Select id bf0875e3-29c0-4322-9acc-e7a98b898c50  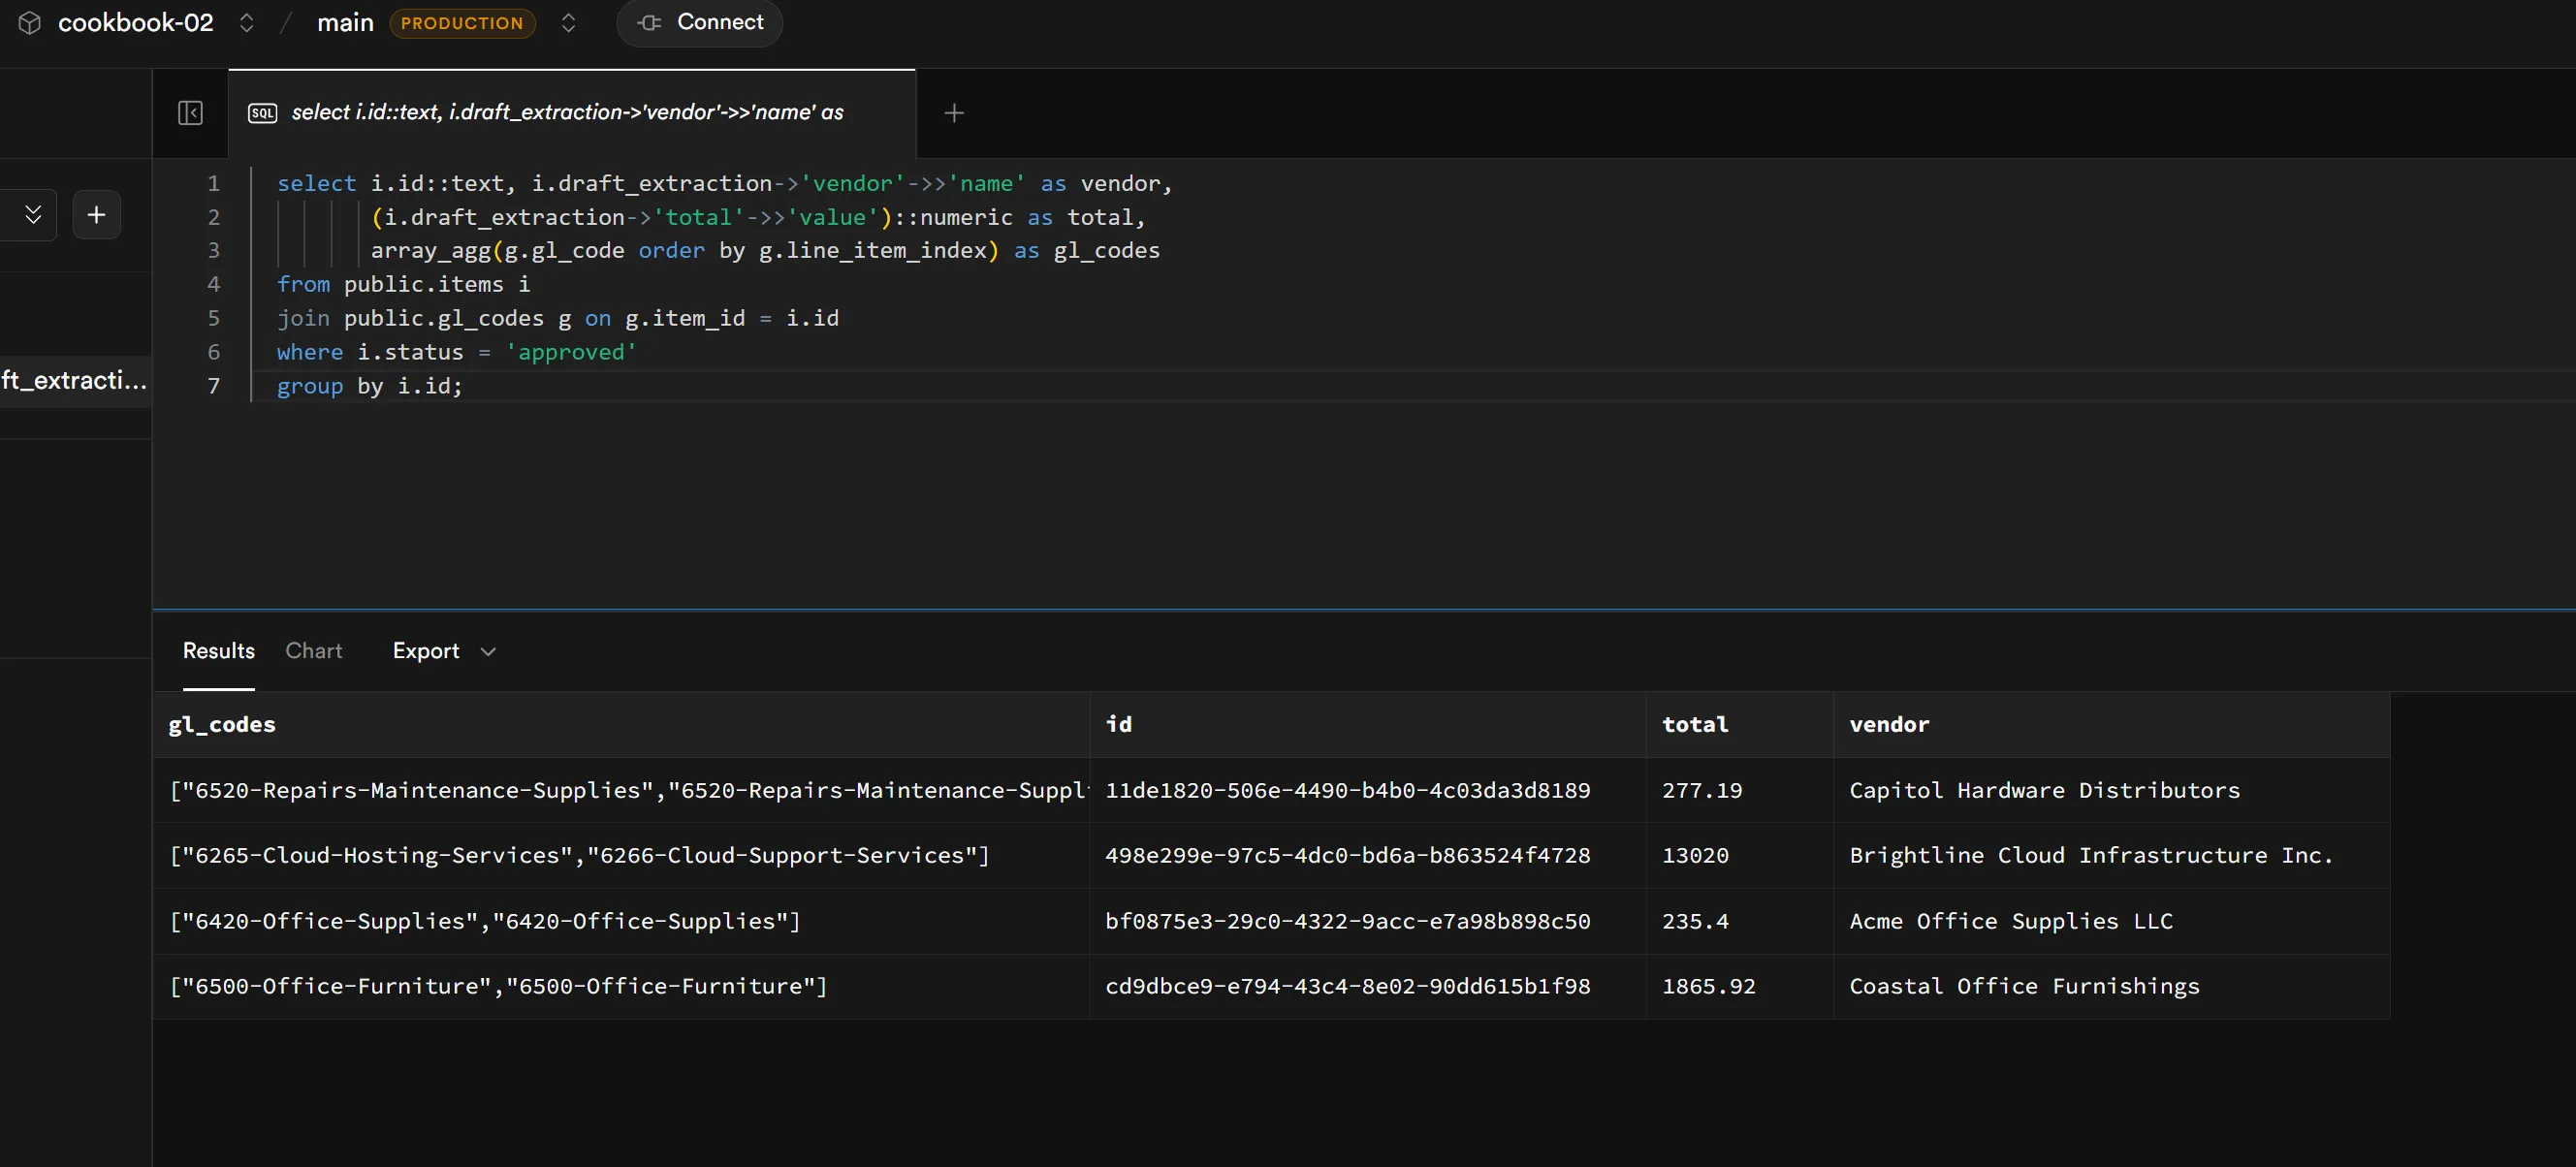[x=1347, y=921]
